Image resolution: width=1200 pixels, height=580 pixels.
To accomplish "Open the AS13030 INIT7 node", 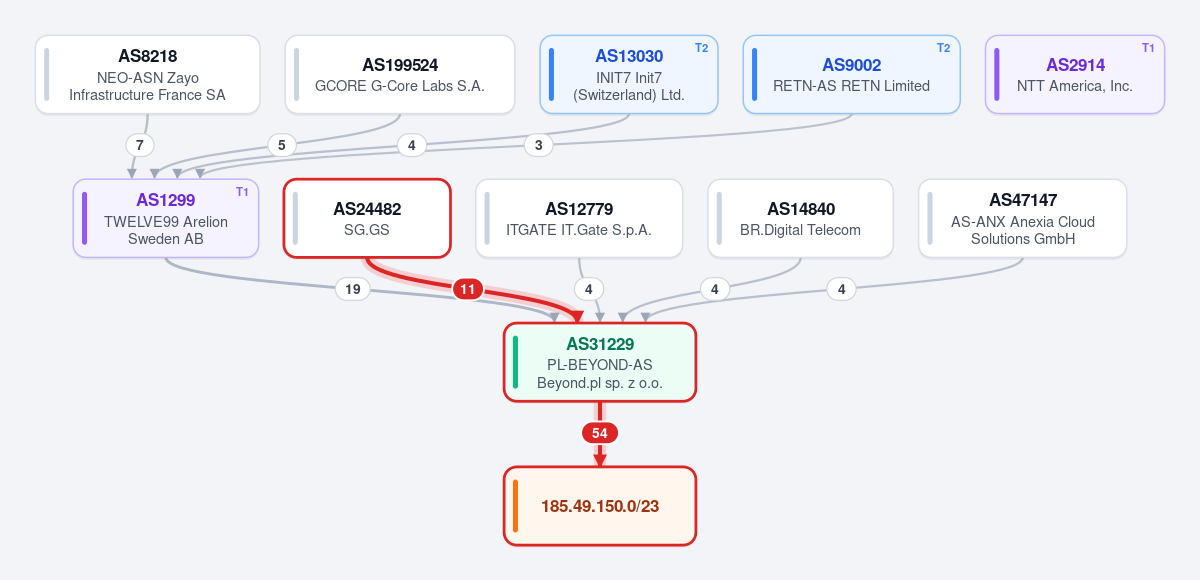I will pos(629,75).
